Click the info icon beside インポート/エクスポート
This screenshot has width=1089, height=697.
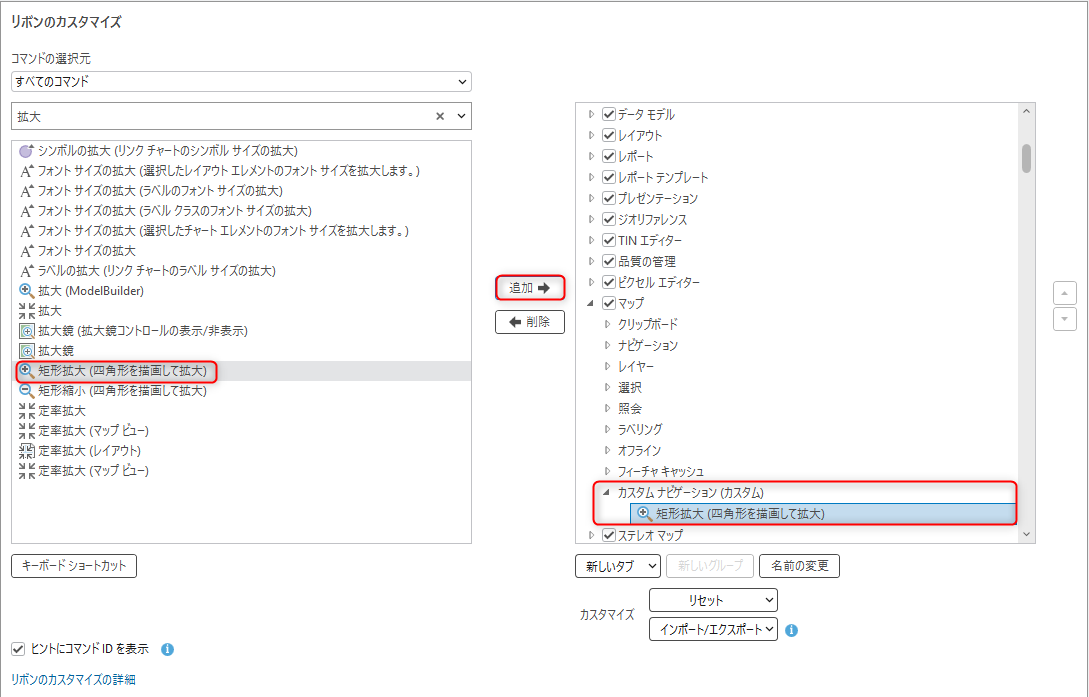pos(791,631)
